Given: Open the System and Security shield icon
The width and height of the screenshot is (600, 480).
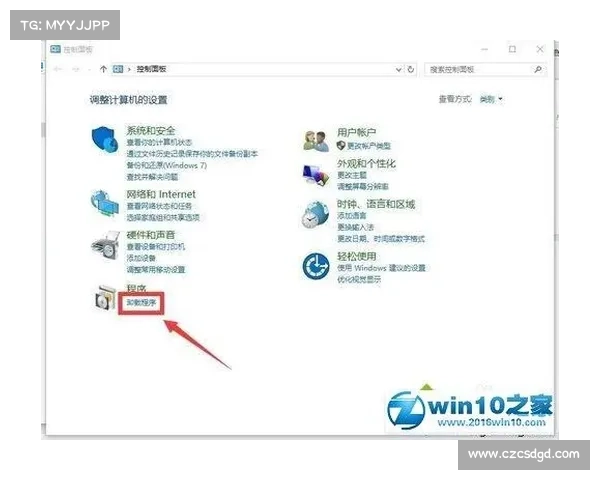Looking at the screenshot, I should click(x=104, y=139).
